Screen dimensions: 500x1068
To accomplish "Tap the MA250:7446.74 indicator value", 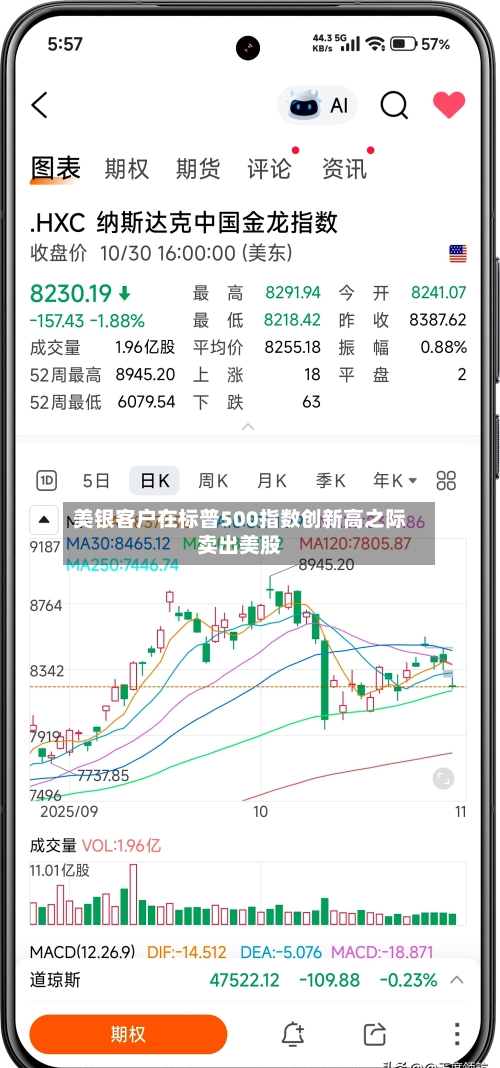I will [x=123, y=565].
